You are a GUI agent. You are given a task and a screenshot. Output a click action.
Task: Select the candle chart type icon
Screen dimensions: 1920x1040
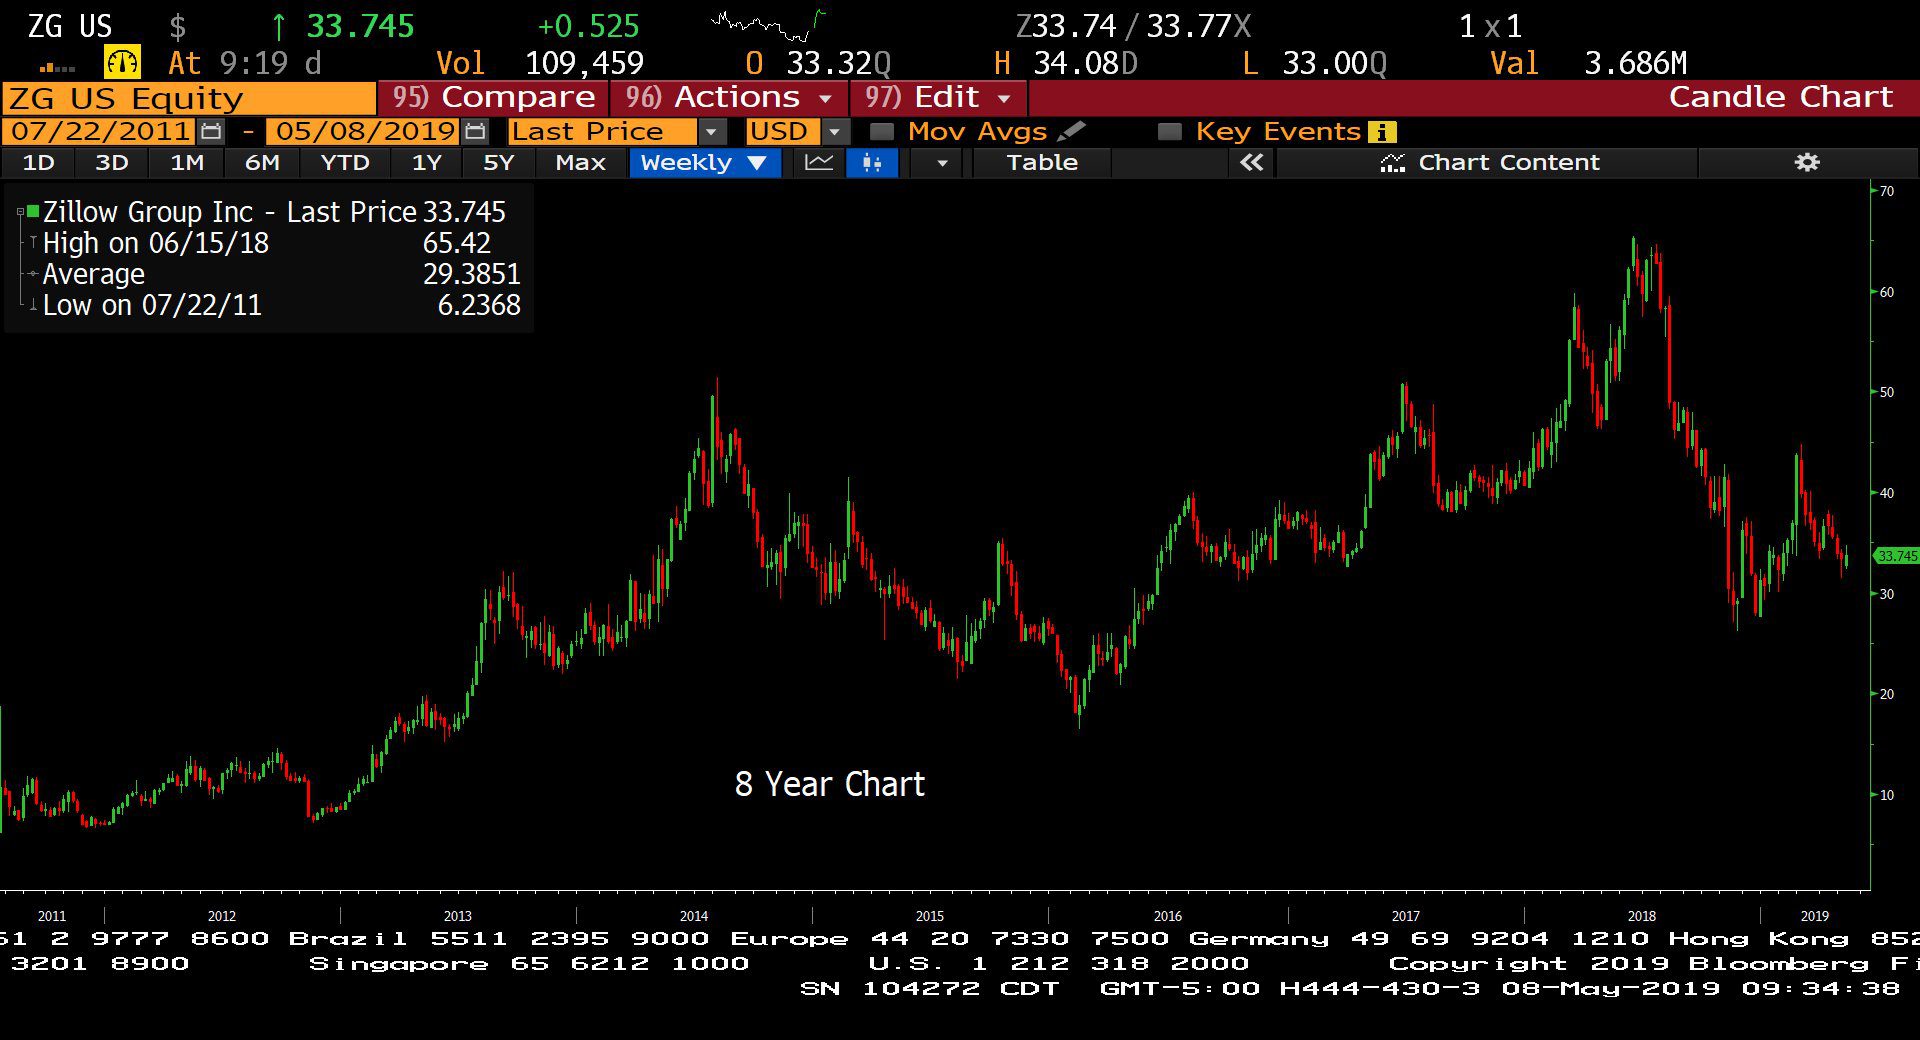coord(872,162)
